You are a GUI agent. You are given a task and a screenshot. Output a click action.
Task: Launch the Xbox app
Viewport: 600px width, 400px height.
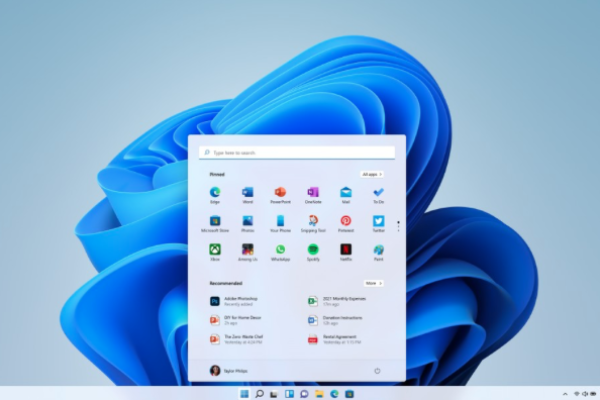coord(215,249)
